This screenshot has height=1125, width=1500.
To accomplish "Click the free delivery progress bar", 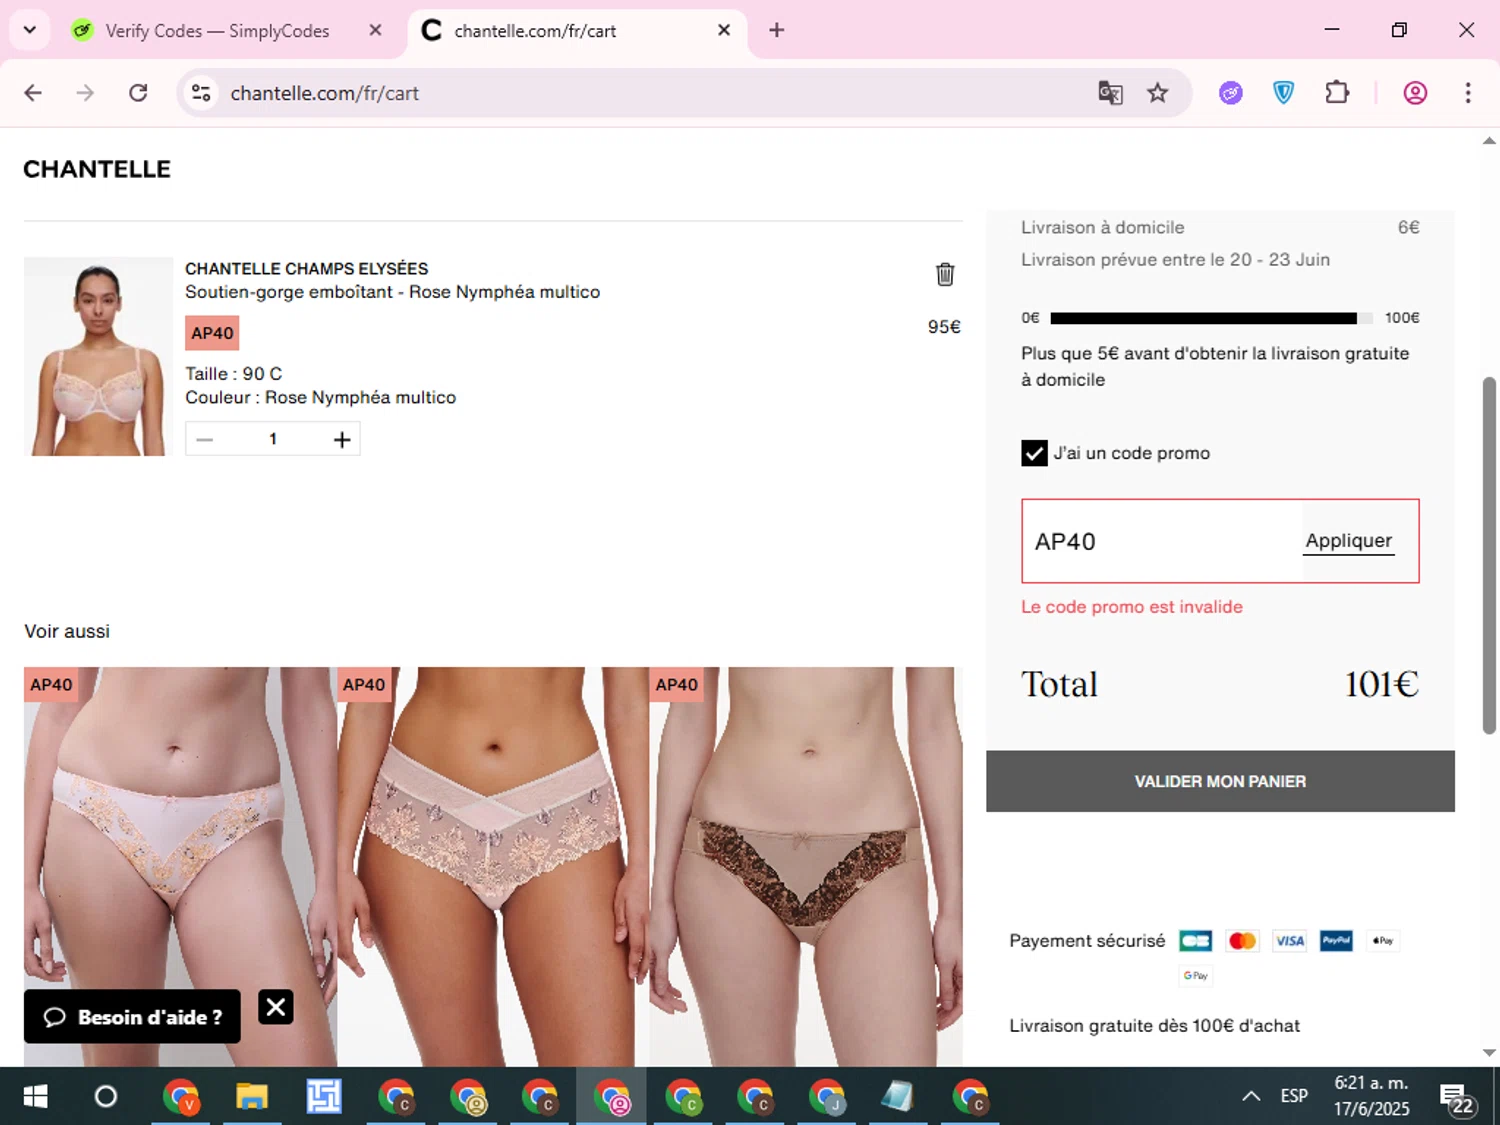I will (x=1212, y=318).
